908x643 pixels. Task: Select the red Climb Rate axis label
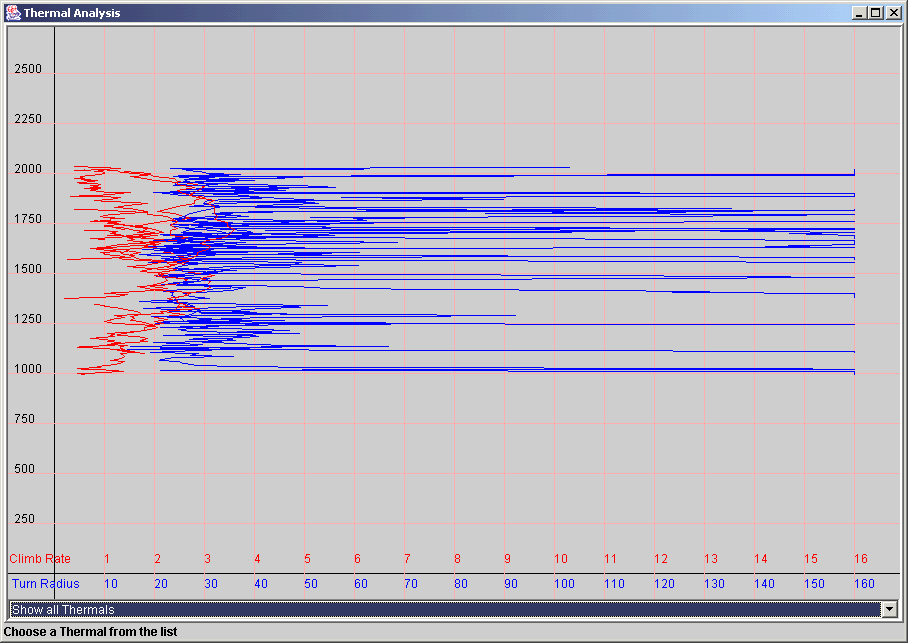click(40, 559)
